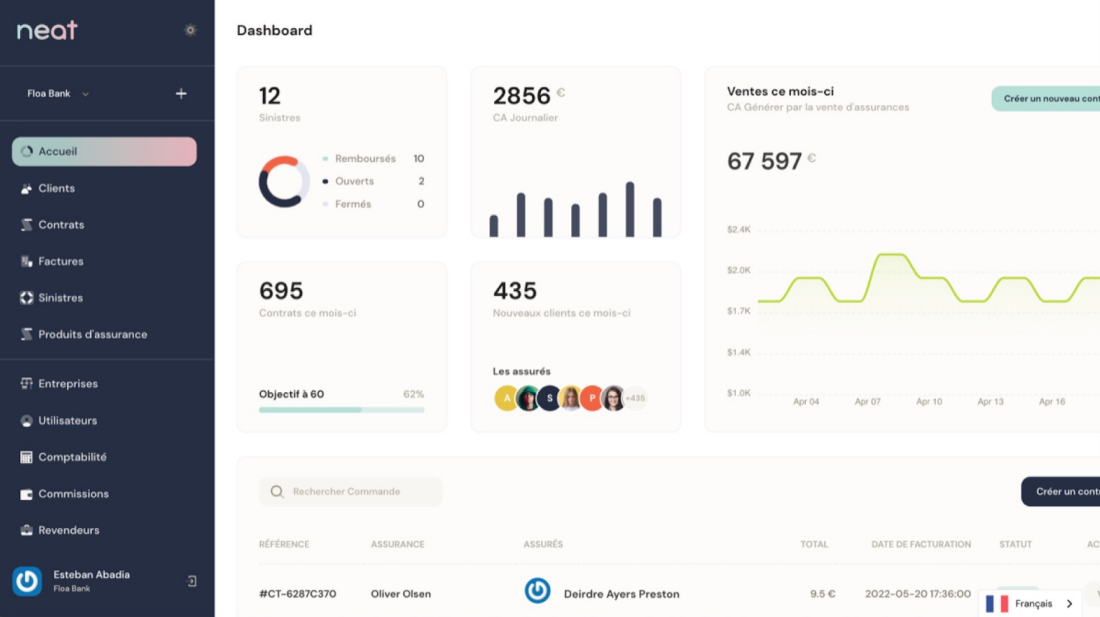
Task: Click the Commissions wallet icon
Action: pyautogui.click(x=27, y=494)
